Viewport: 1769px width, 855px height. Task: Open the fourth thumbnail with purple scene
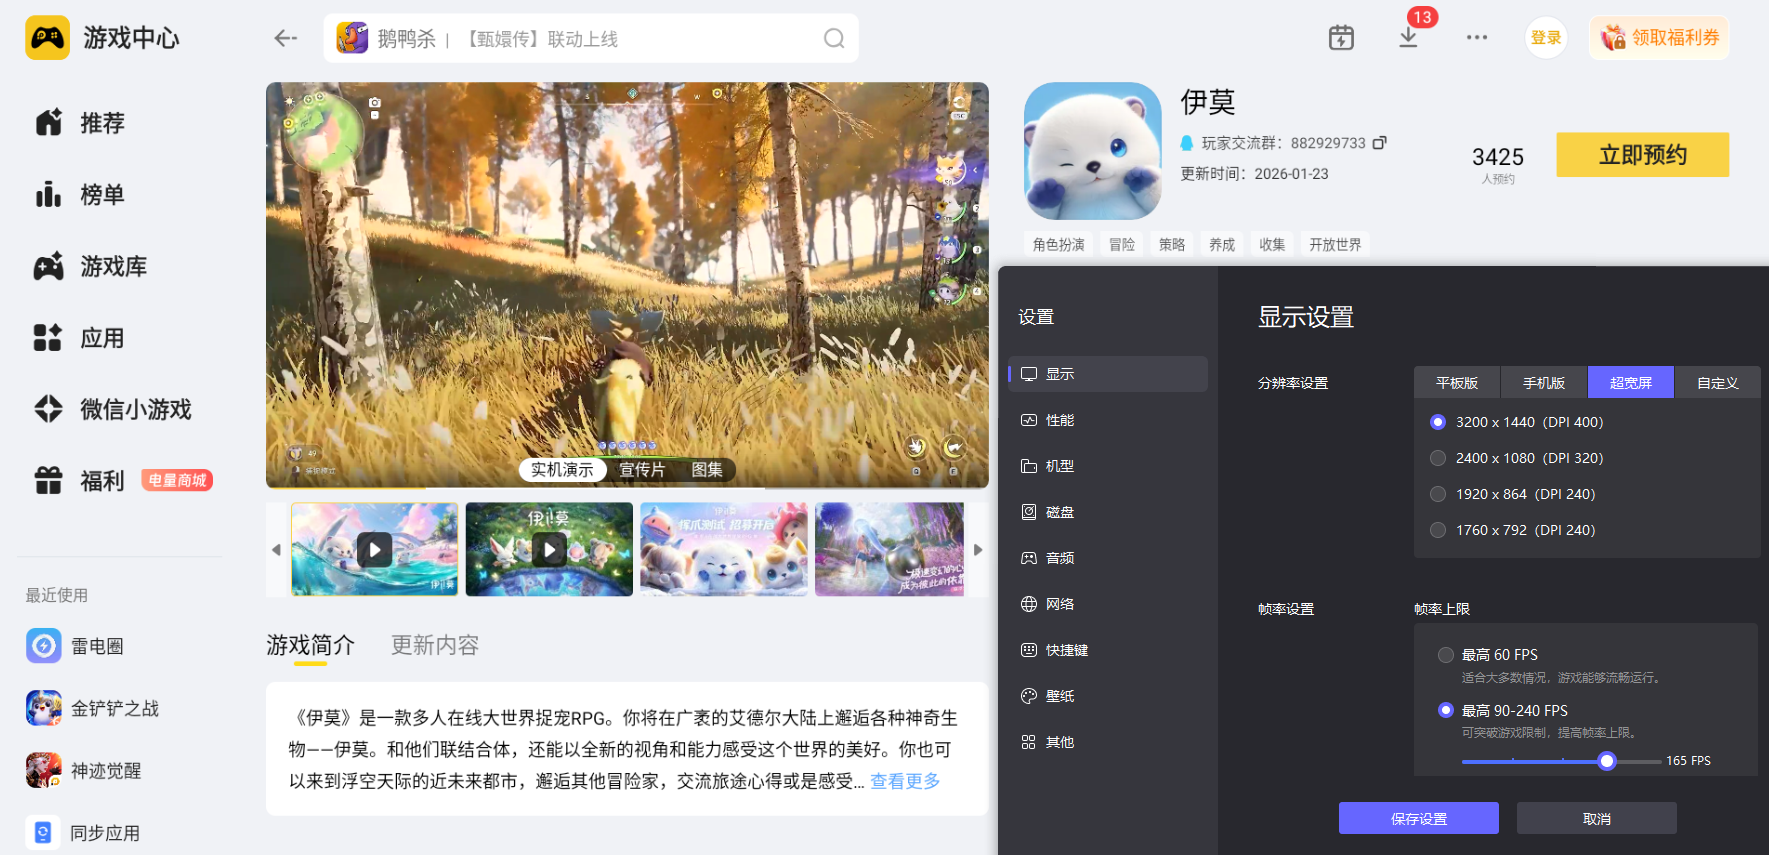click(890, 550)
